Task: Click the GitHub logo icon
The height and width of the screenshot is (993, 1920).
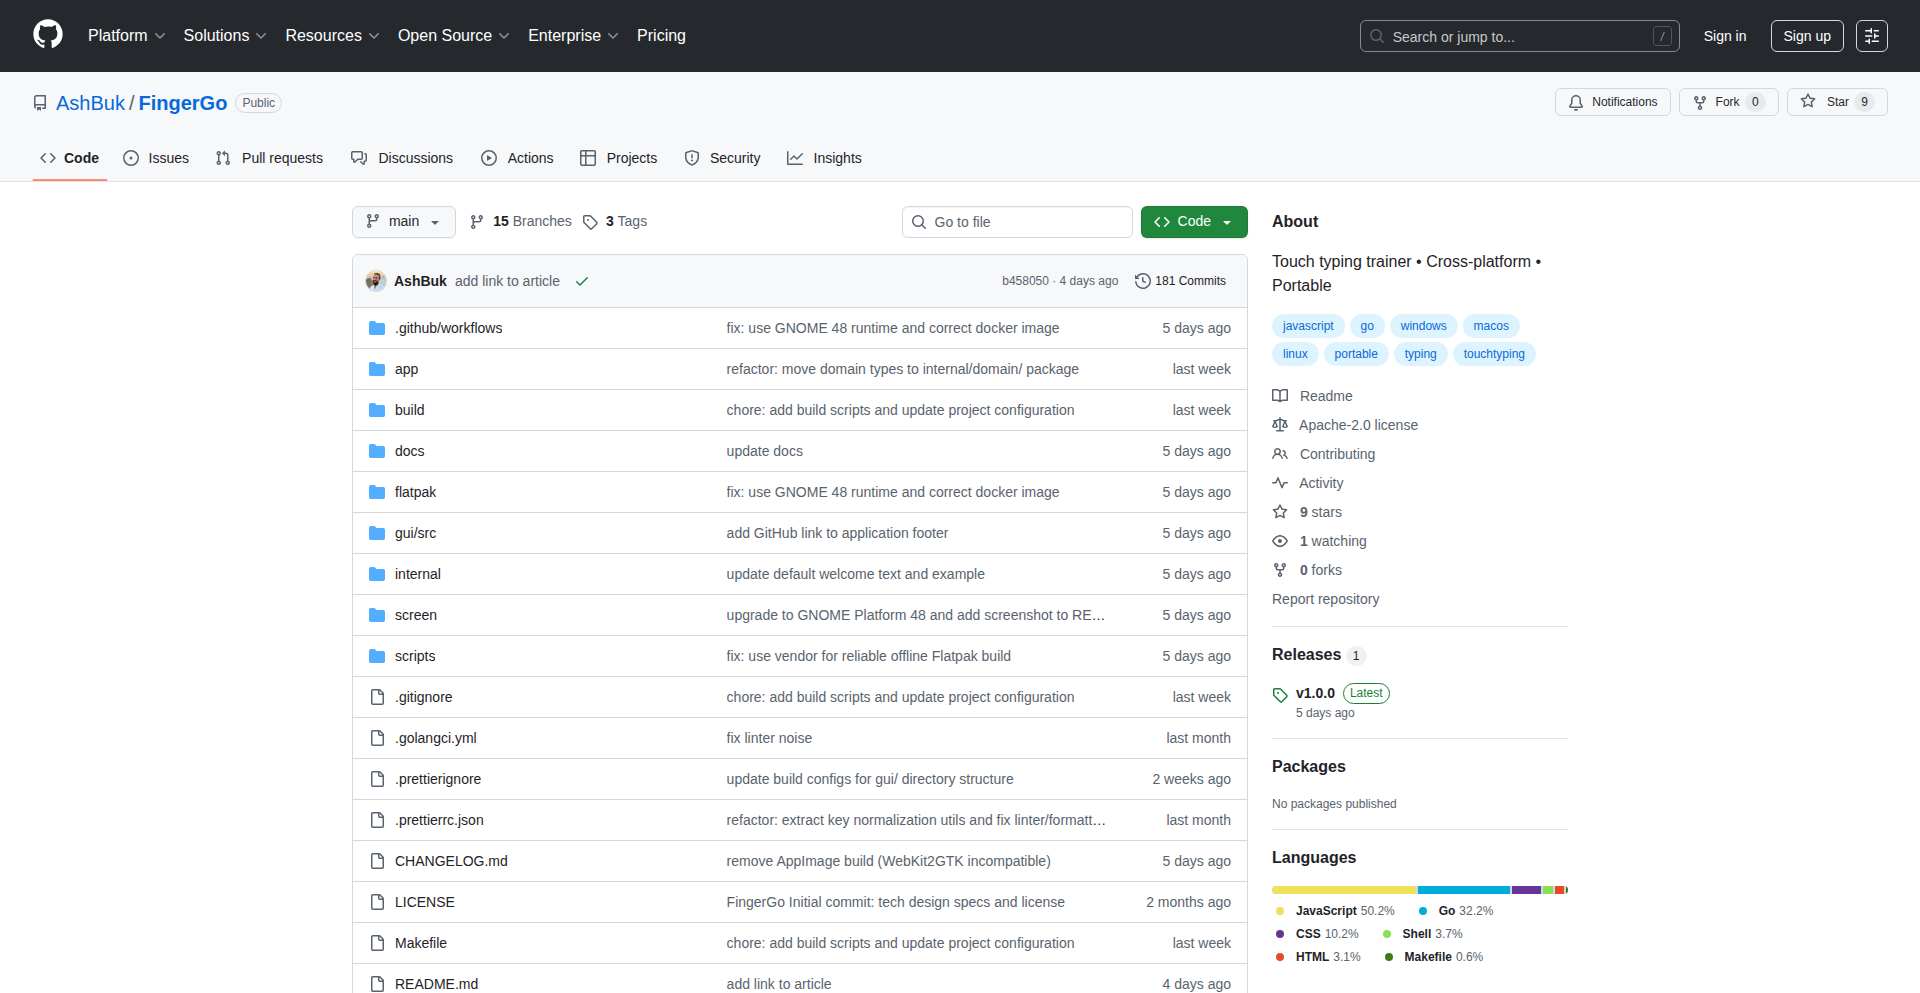Action: 48,35
